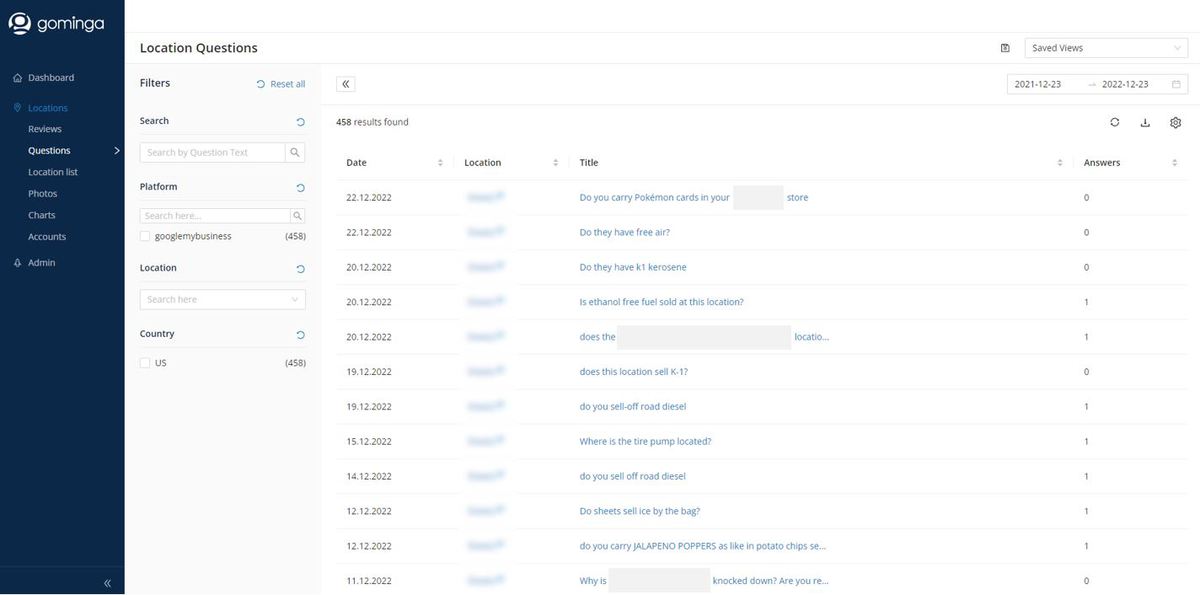Open Reviews in the sidebar
1200x595 pixels.
[45, 129]
